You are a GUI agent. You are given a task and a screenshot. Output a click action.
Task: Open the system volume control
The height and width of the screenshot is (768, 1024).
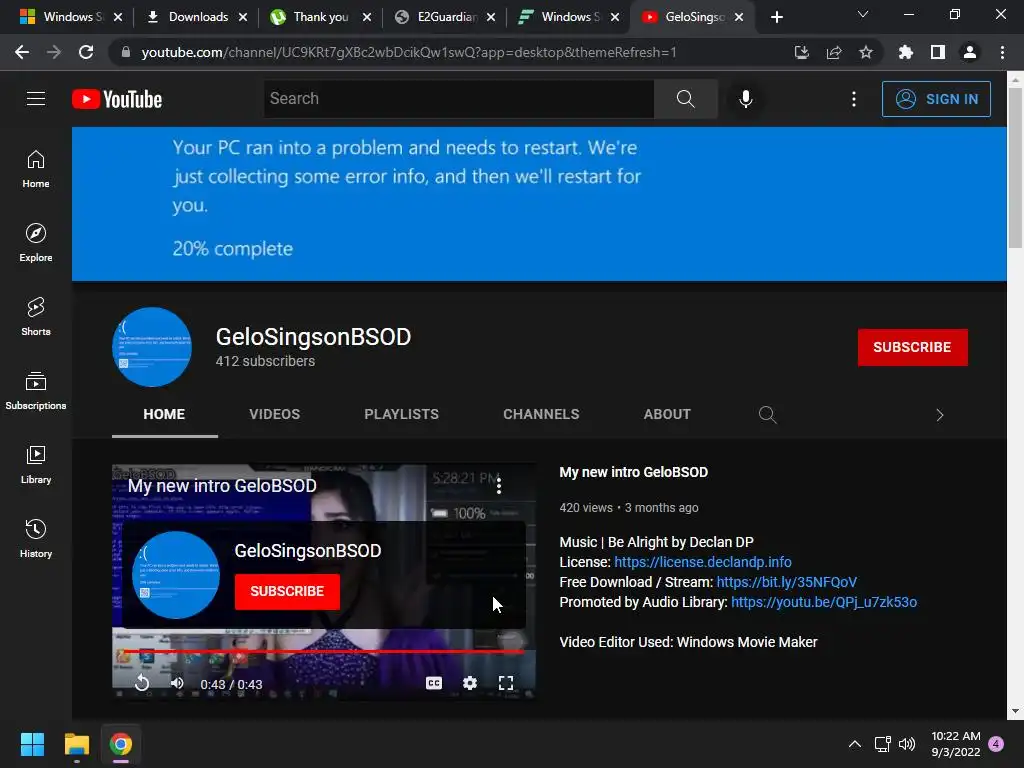click(x=907, y=744)
